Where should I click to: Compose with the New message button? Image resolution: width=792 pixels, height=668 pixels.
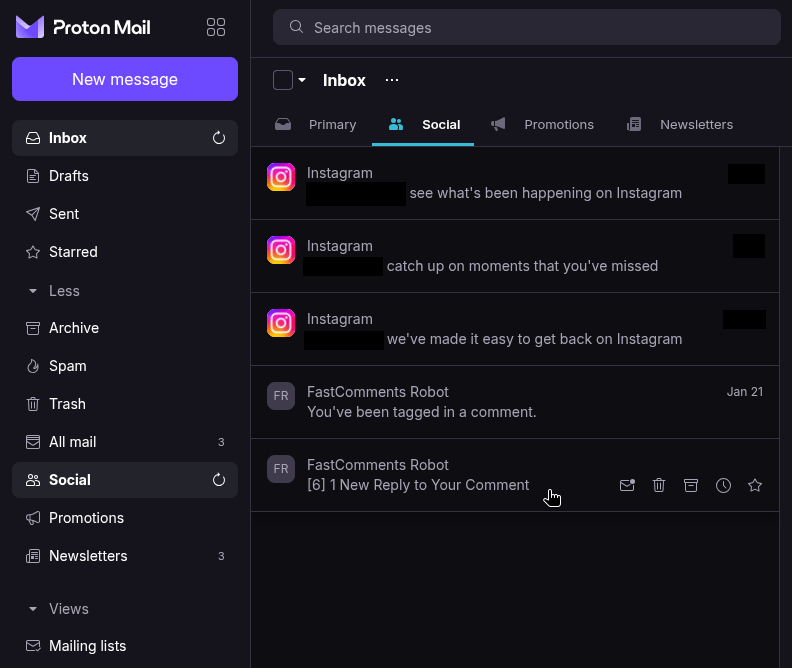tap(125, 79)
